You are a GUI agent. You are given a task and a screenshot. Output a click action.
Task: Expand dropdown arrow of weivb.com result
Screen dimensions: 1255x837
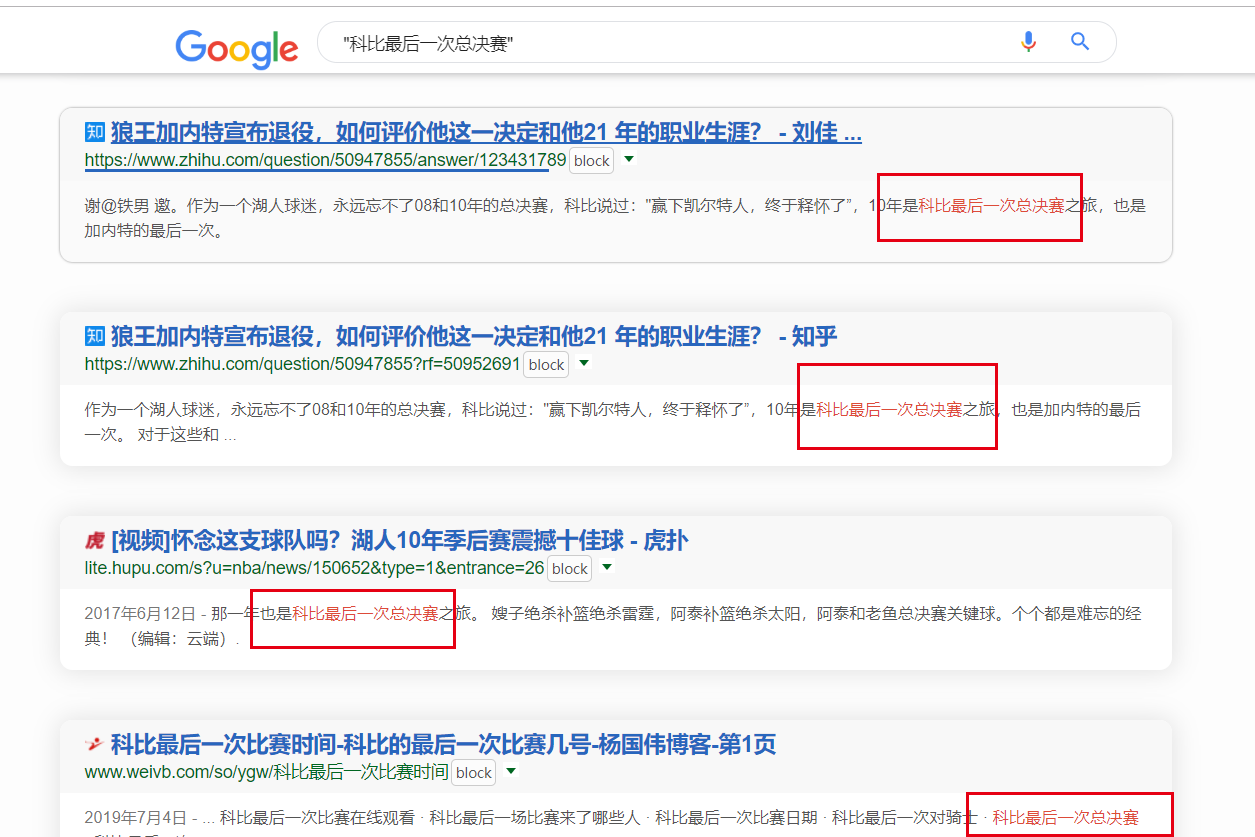pos(511,771)
